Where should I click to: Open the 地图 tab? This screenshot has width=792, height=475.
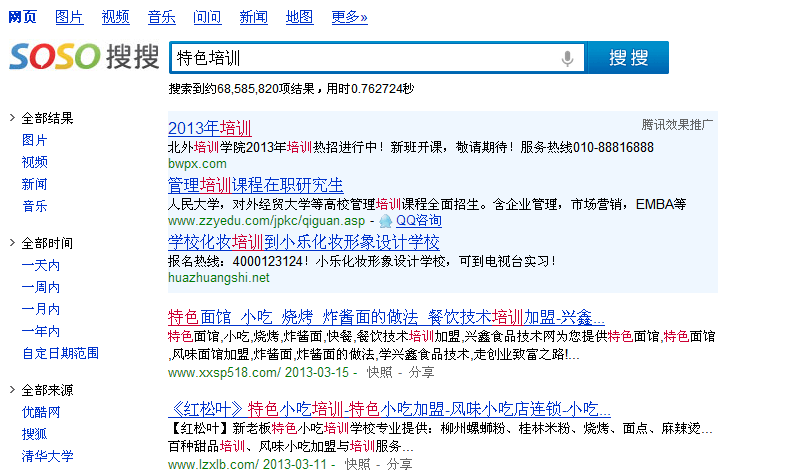(300, 17)
